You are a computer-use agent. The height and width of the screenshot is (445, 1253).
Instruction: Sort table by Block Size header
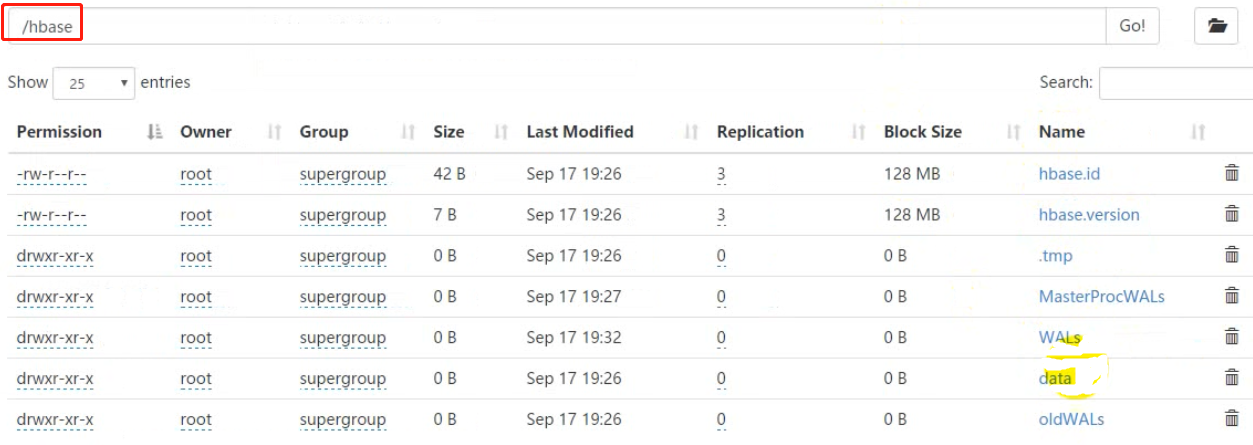(x=923, y=132)
